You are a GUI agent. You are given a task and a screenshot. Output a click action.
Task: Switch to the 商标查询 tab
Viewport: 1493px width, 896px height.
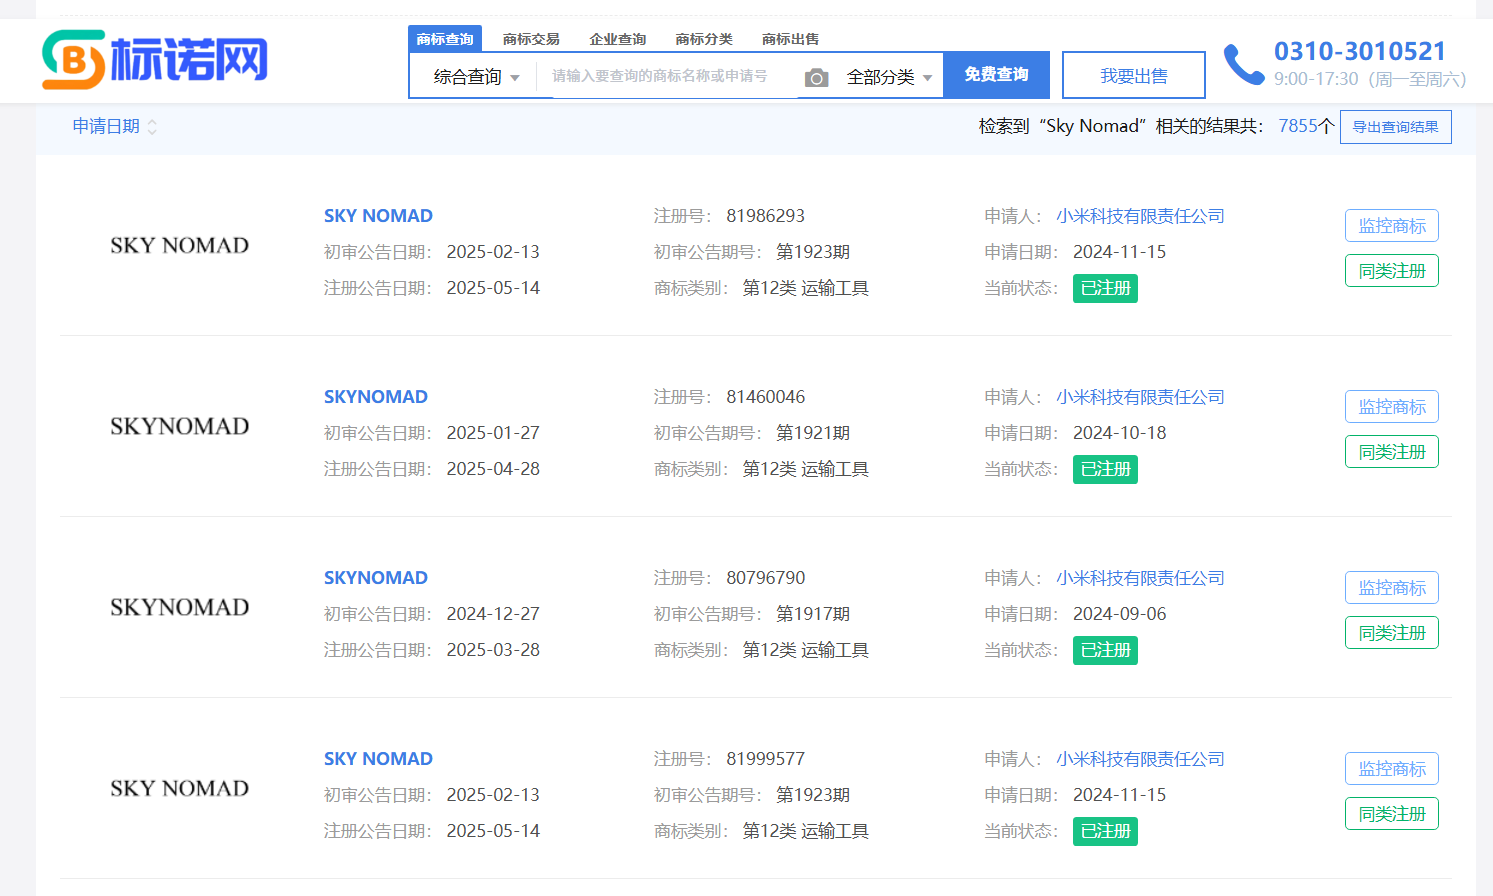pos(445,39)
